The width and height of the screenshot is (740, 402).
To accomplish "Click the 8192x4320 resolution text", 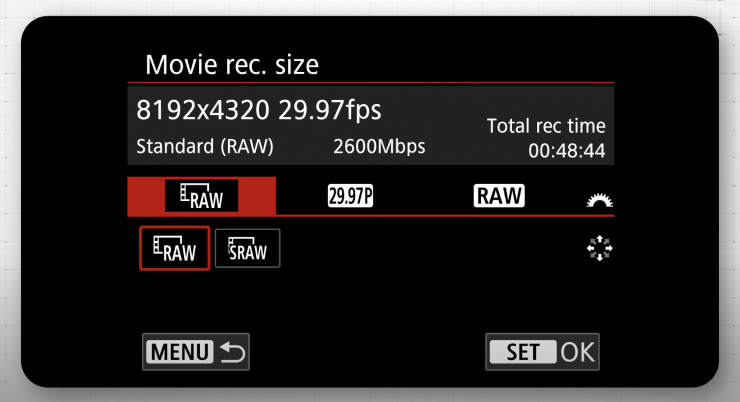I will point(200,108).
